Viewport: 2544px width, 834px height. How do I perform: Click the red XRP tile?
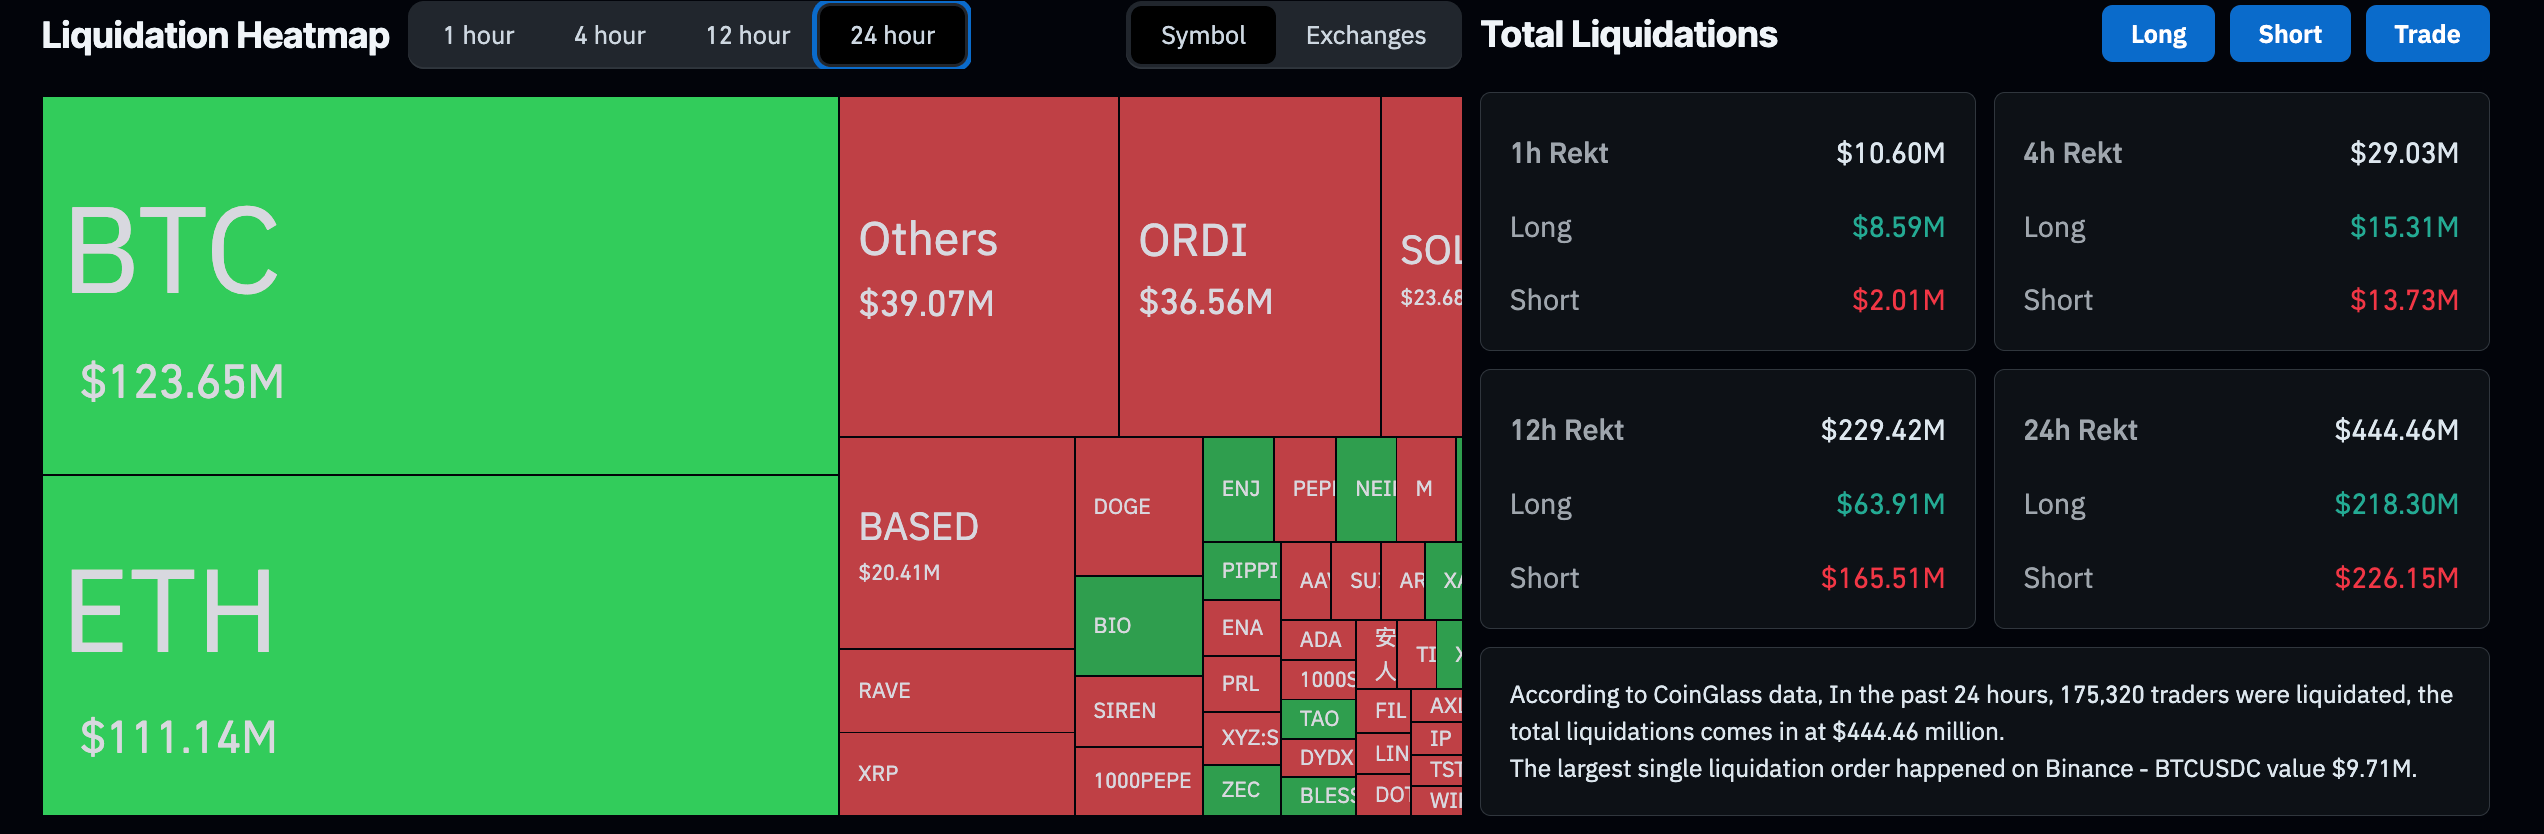(956, 774)
